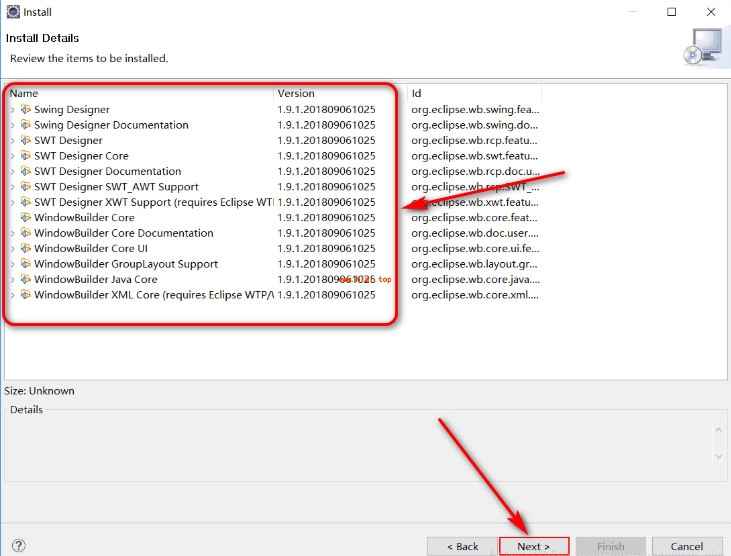Click the id 'org.eclipse.wb.swing.do...'
The width and height of the screenshot is (731, 556).
[475, 125]
